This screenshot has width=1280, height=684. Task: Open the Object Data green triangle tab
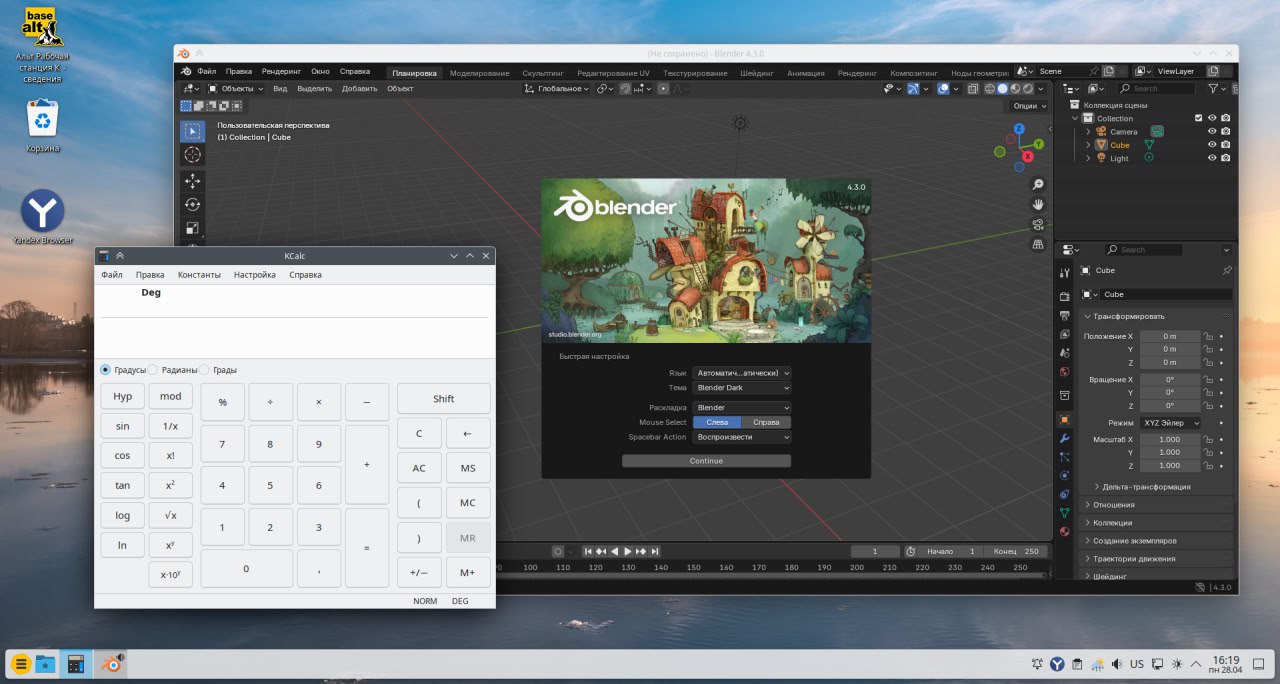tap(1064, 512)
